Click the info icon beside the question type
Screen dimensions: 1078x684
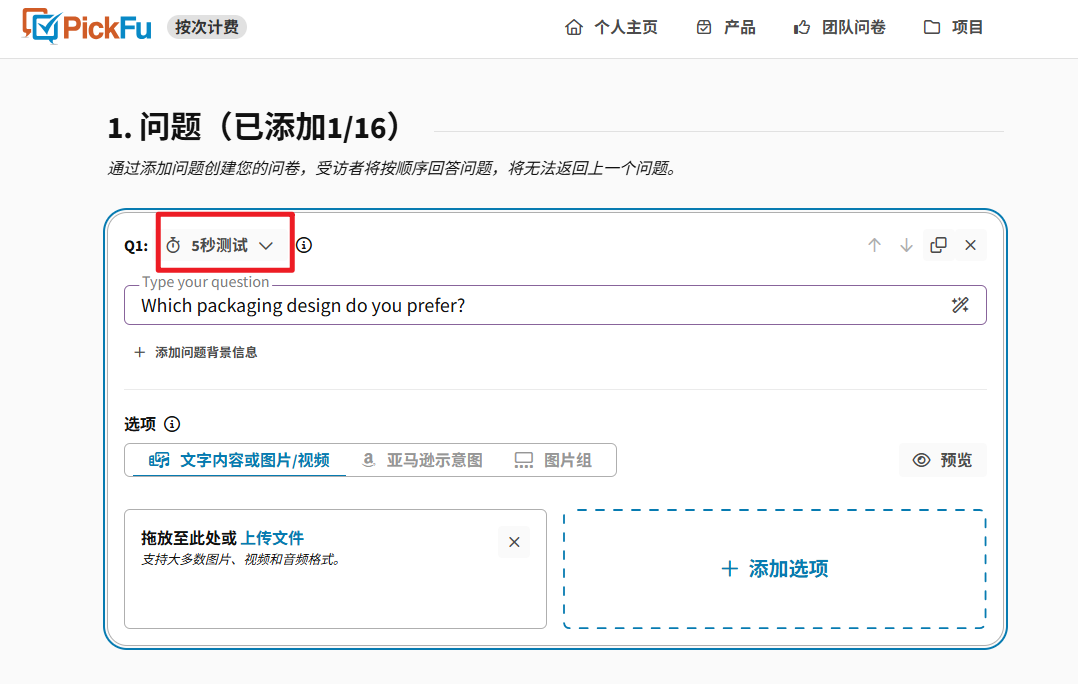click(304, 244)
